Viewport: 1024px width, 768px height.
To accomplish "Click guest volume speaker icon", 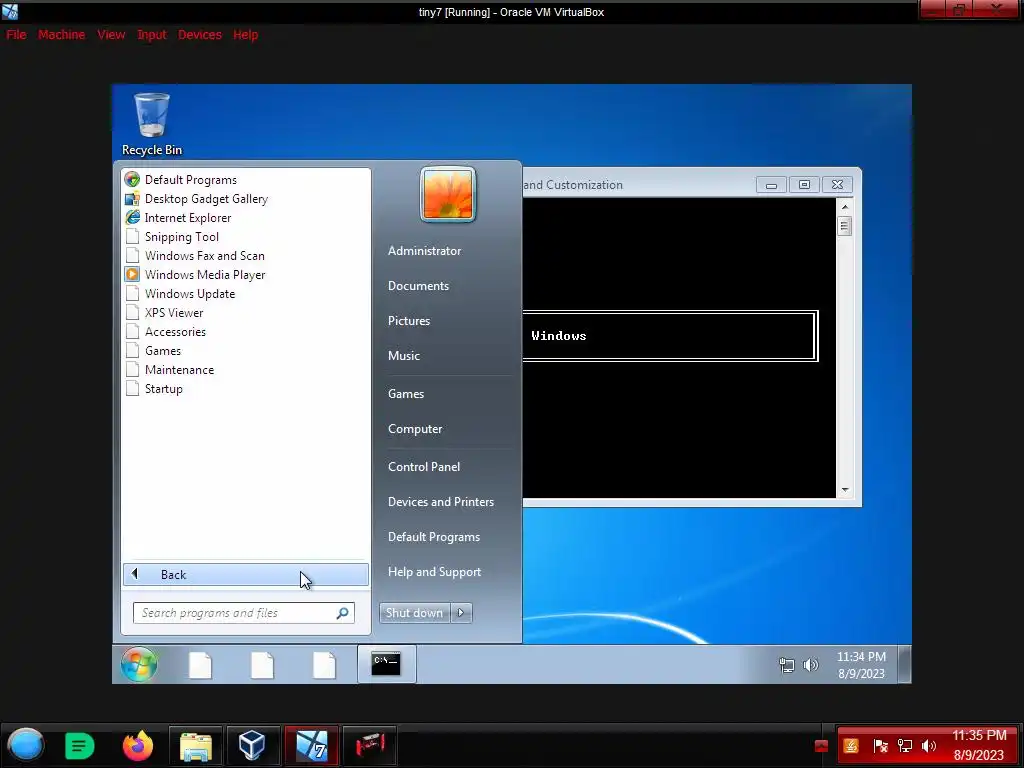I will pyautogui.click(x=810, y=665).
